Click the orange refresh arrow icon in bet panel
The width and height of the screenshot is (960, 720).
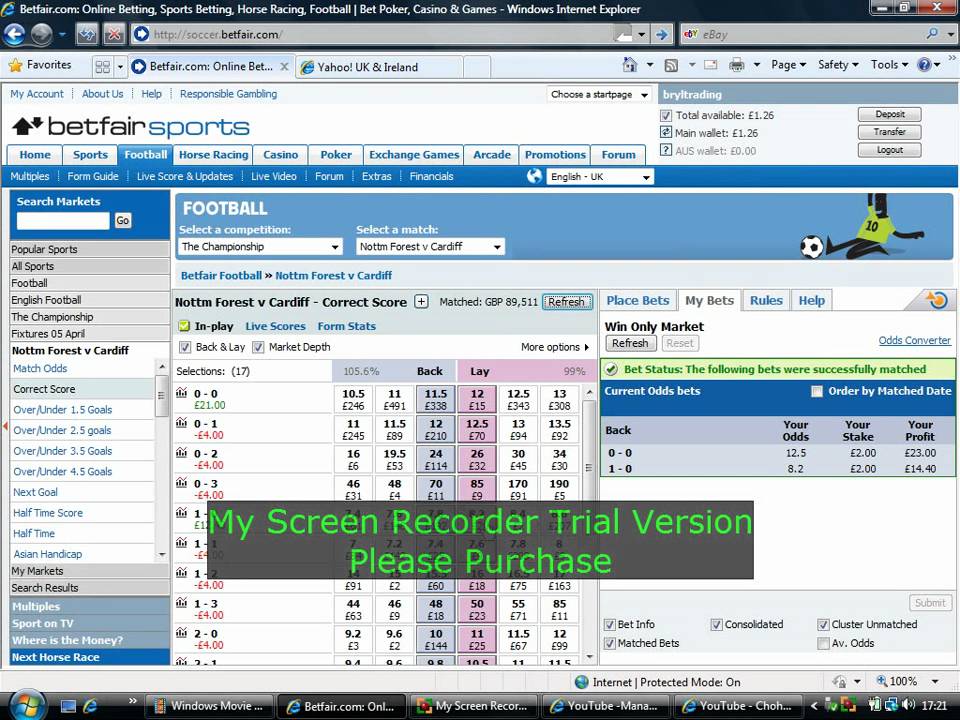click(x=937, y=300)
